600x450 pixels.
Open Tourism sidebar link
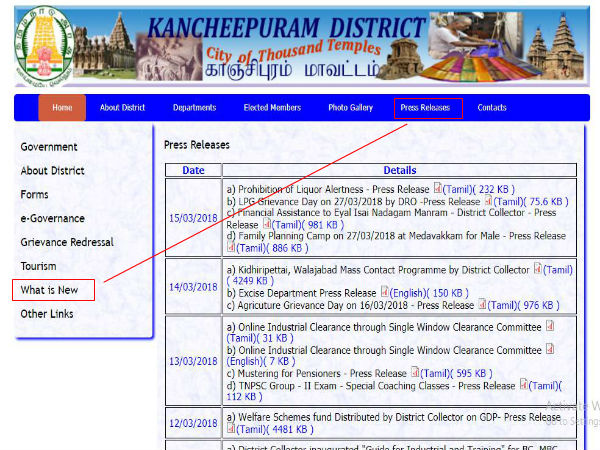pyautogui.click(x=38, y=266)
